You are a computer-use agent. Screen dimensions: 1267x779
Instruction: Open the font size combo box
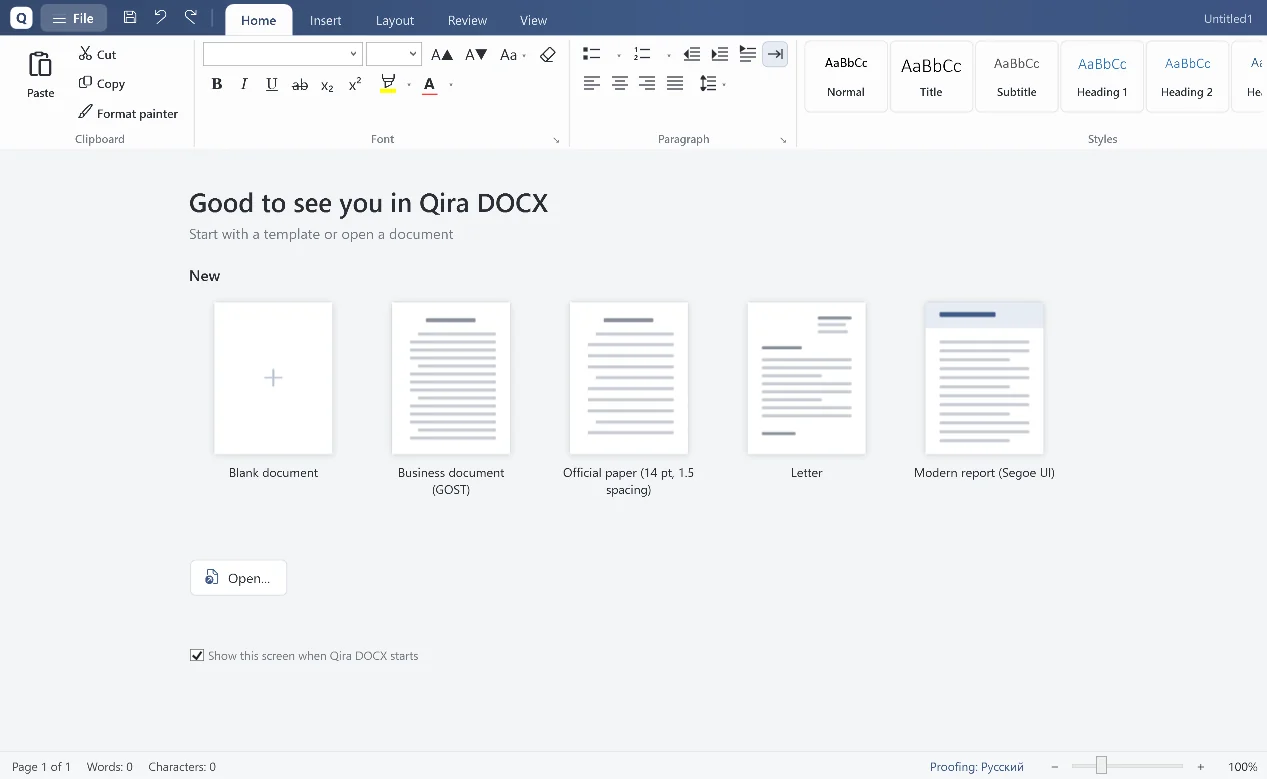pos(394,54)
